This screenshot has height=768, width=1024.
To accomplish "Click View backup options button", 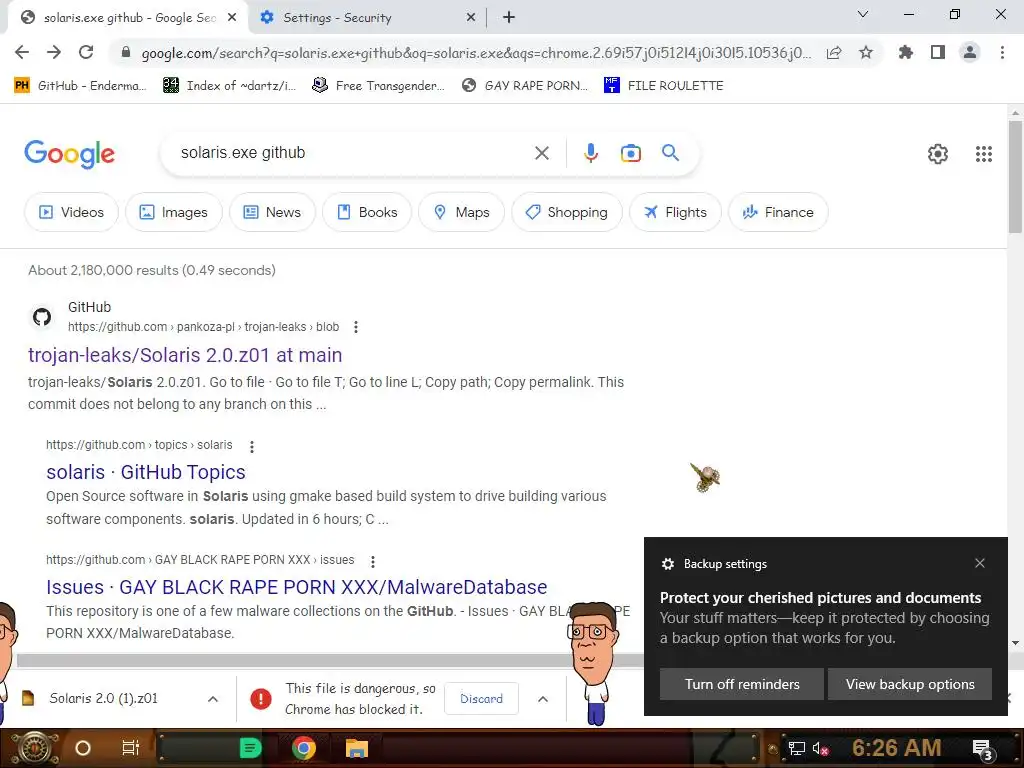I will [910, 684].
